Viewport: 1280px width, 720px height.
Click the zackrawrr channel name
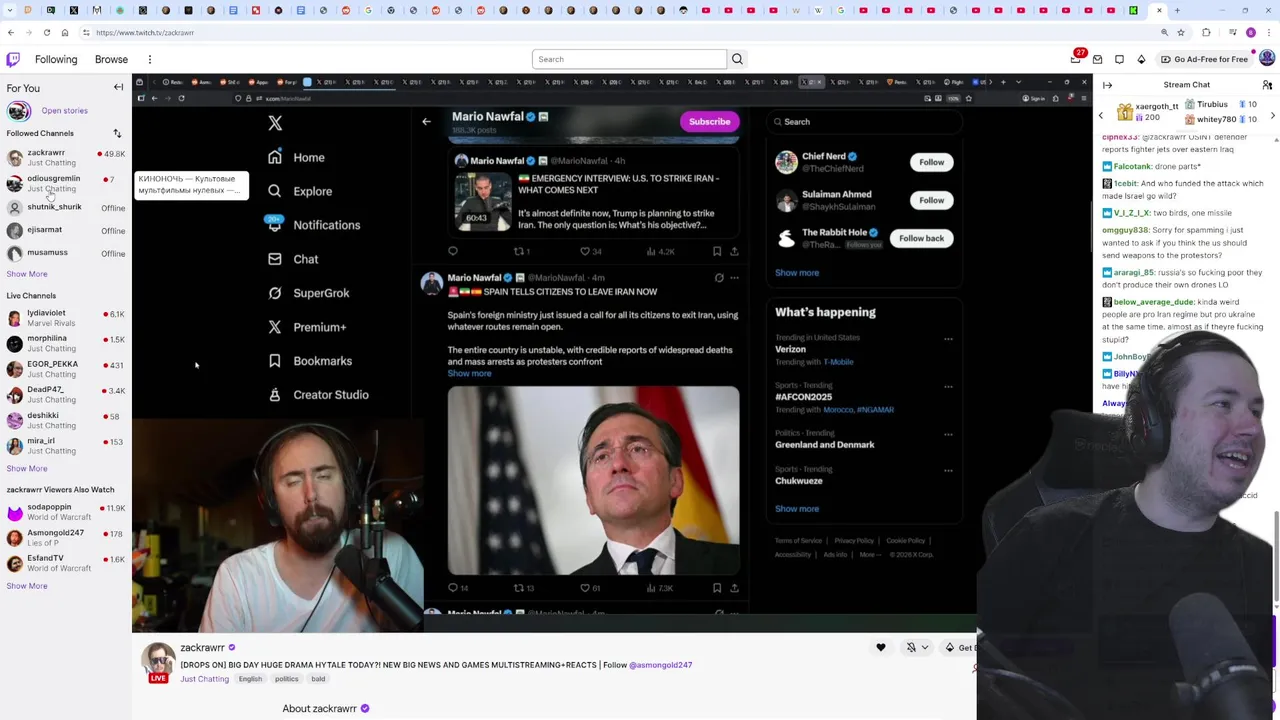pos(202,648)
